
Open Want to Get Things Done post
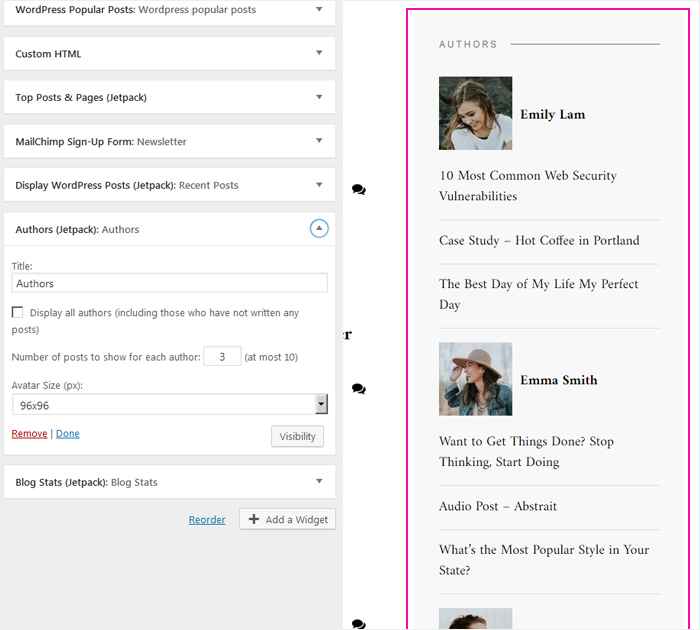click(x=526, y=451)
